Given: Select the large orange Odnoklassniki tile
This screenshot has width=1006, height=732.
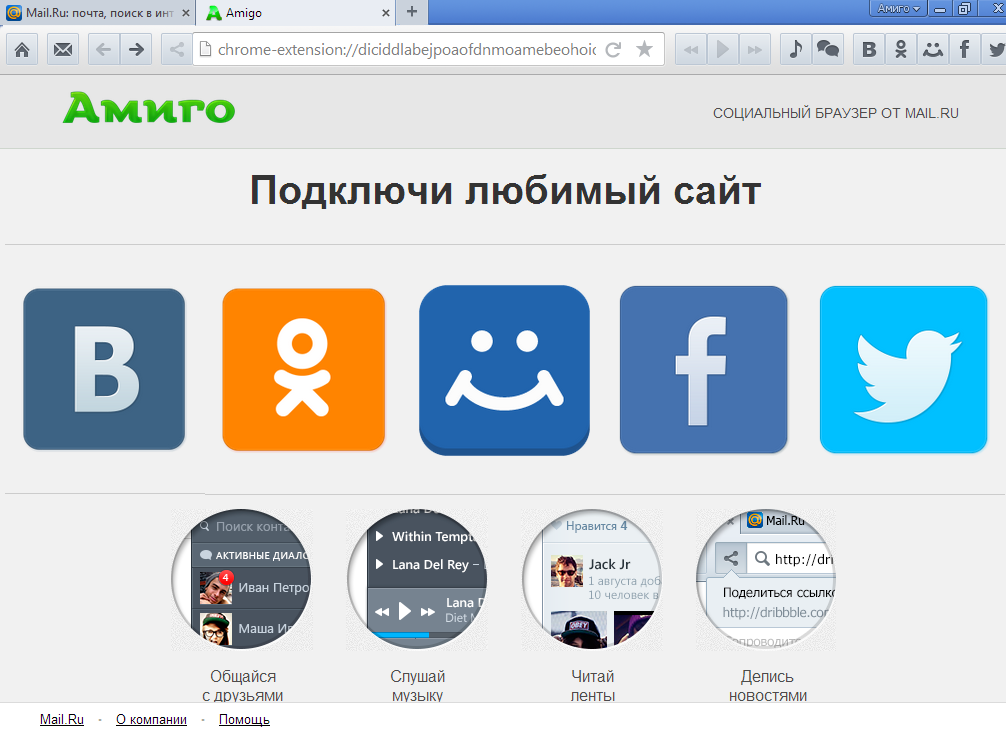Looking at the screenshot, I should (303, 370).
